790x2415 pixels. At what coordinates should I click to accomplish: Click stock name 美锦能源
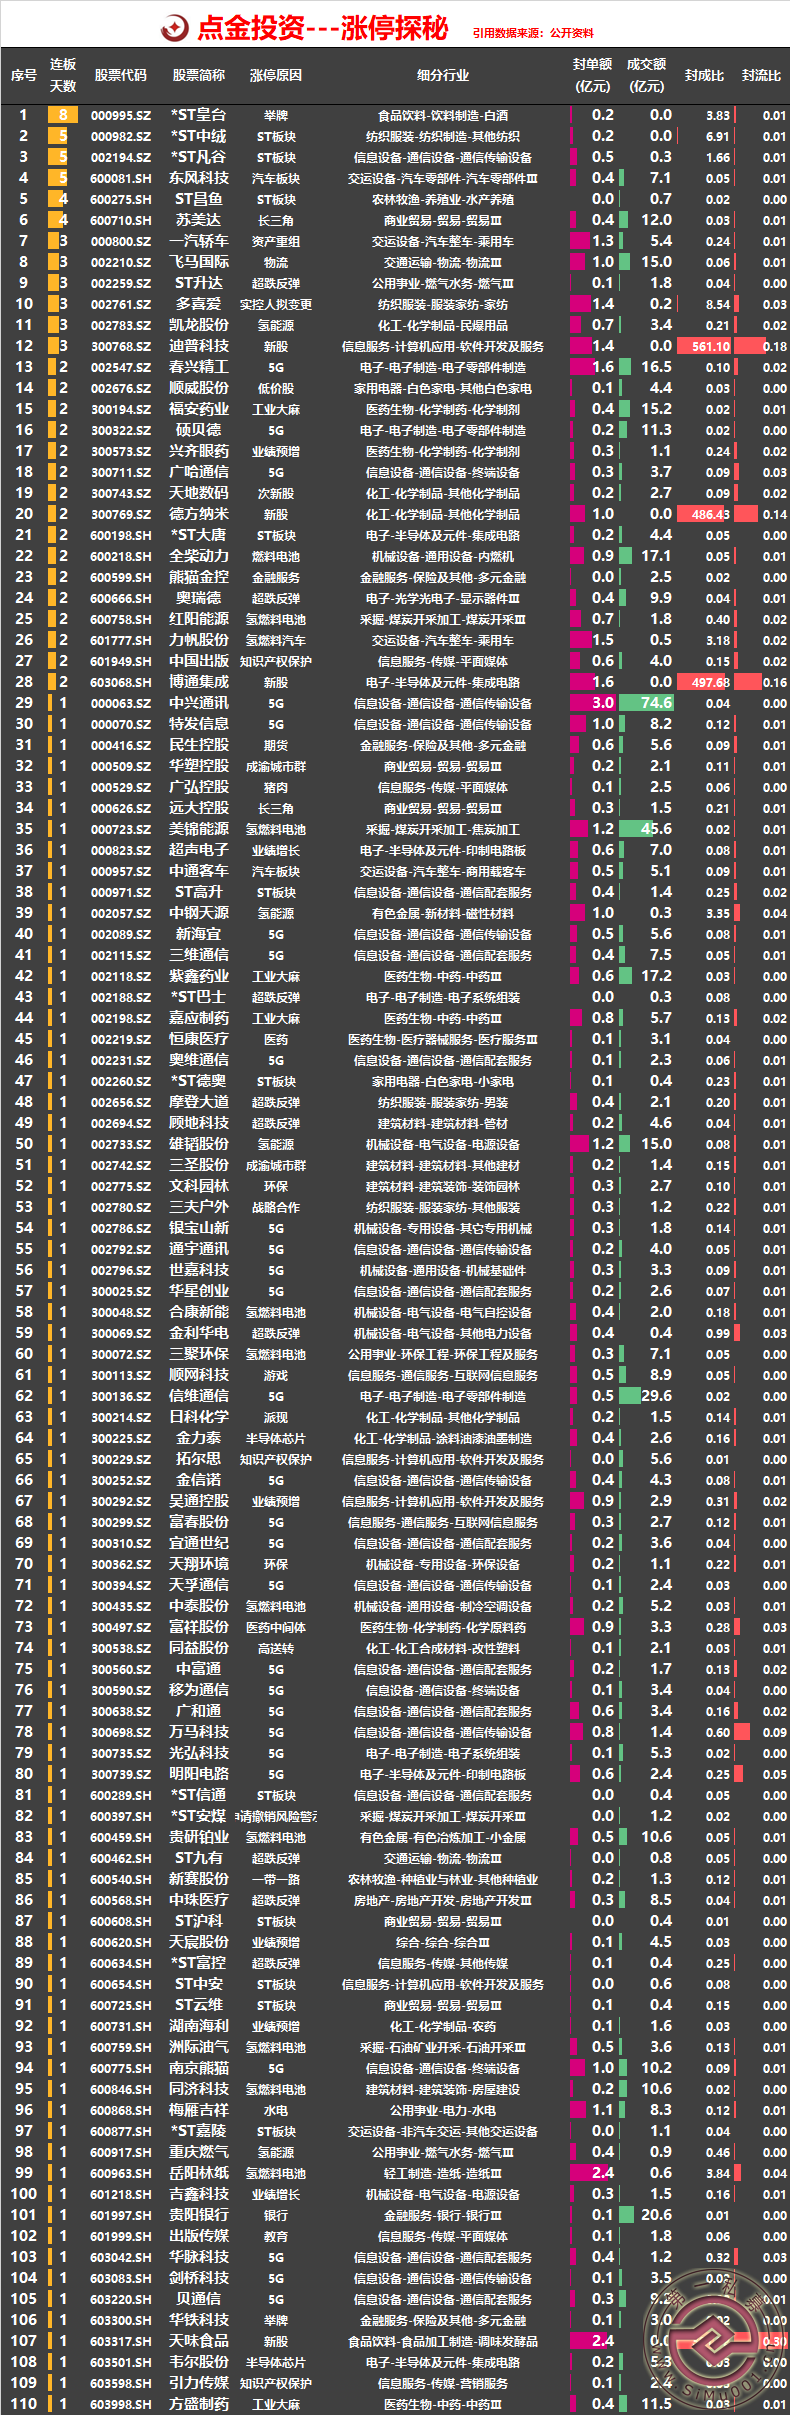199,829
